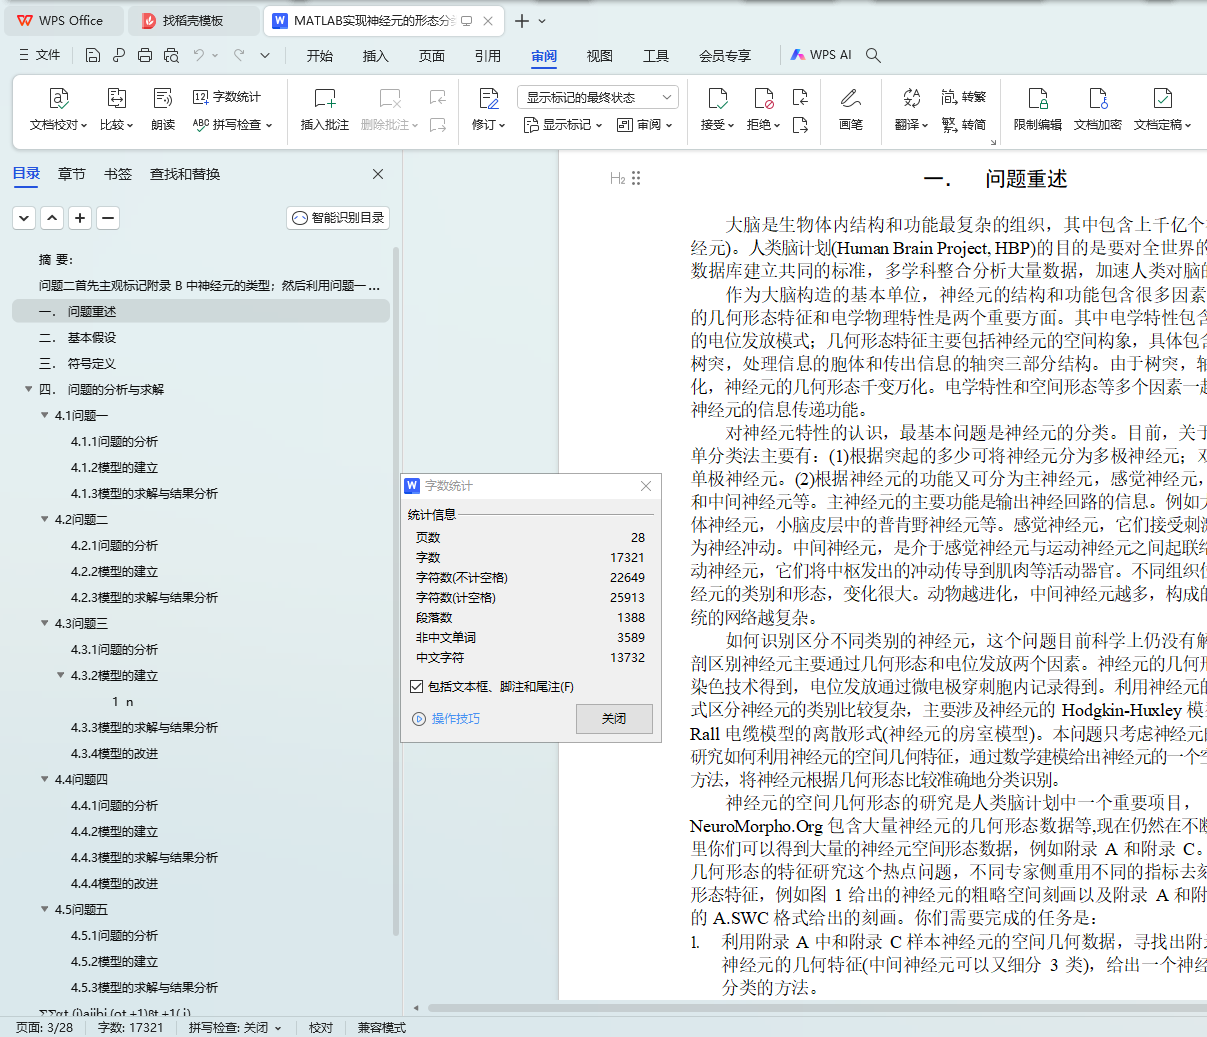This screenshot has height=1037, width=1207.
Task: Click 关闭 button in word count dialog
Action: [614, 719]
